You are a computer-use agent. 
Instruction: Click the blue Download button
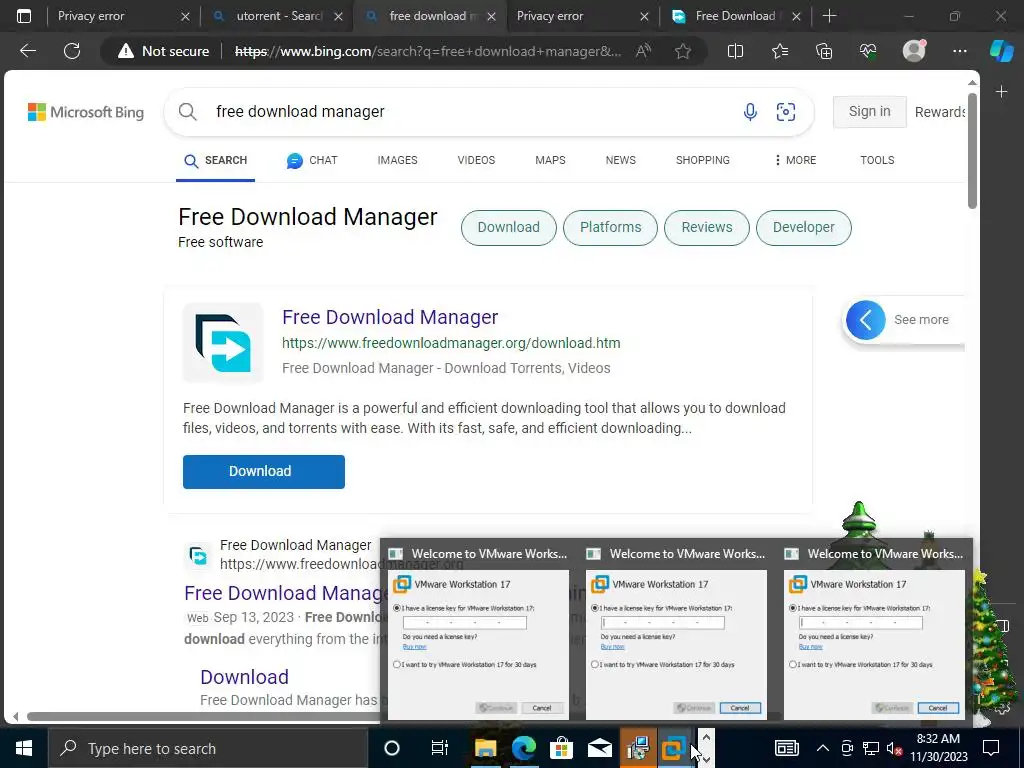click(264, 472)
